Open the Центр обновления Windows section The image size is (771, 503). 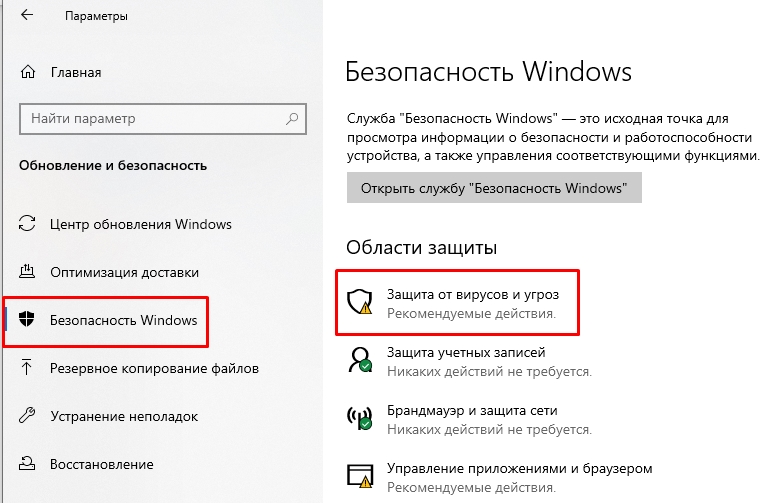pos(140,224)
